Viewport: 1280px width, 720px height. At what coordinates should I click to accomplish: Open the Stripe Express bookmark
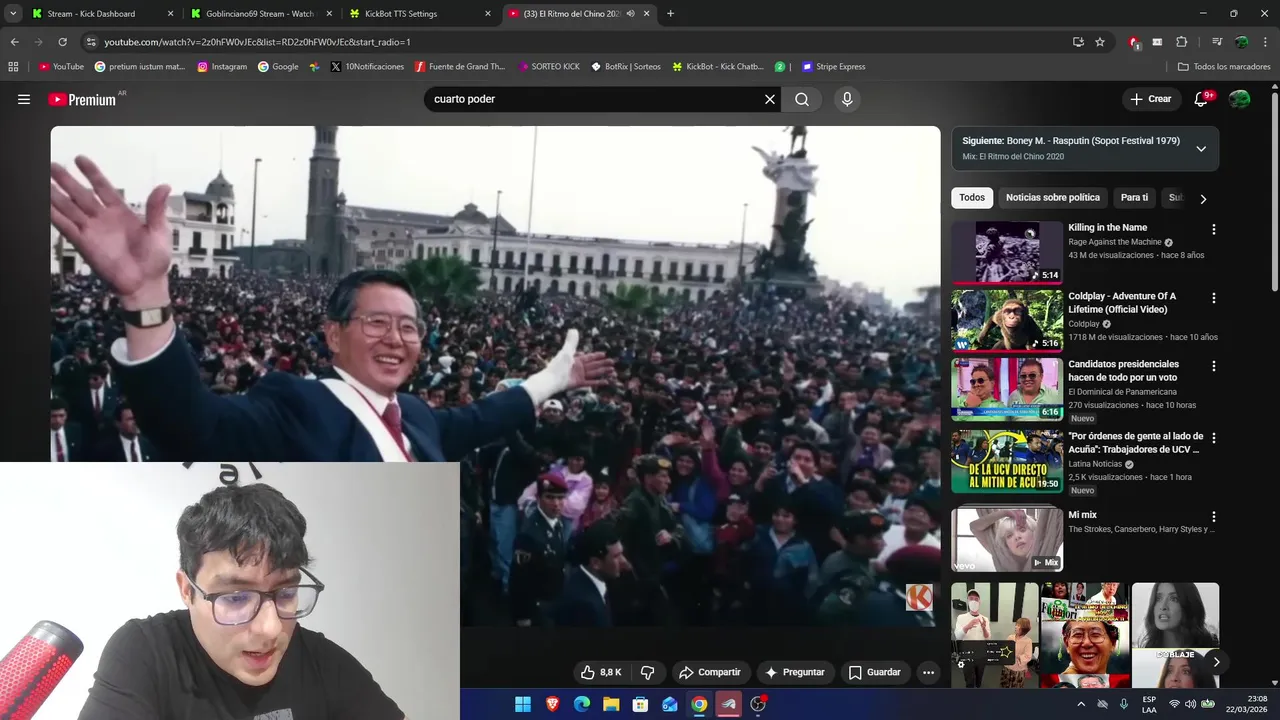click(833, 67)
